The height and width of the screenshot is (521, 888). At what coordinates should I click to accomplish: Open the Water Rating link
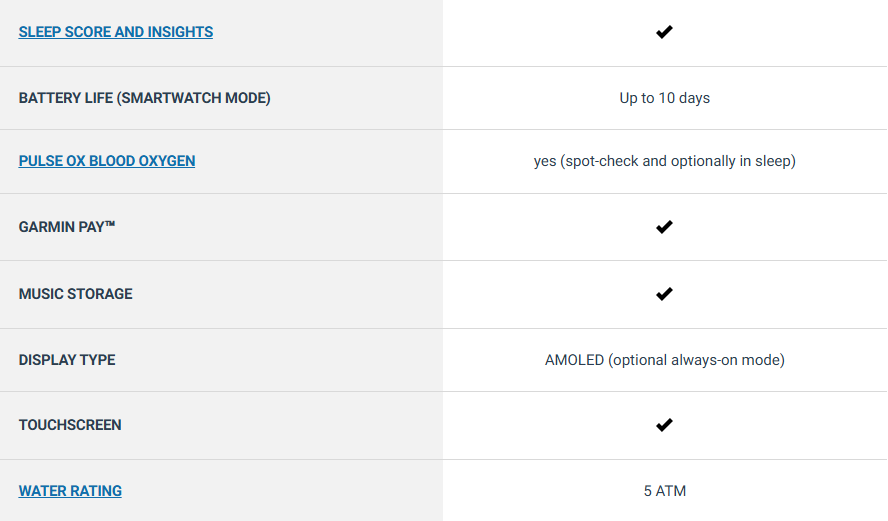point(70,491)
